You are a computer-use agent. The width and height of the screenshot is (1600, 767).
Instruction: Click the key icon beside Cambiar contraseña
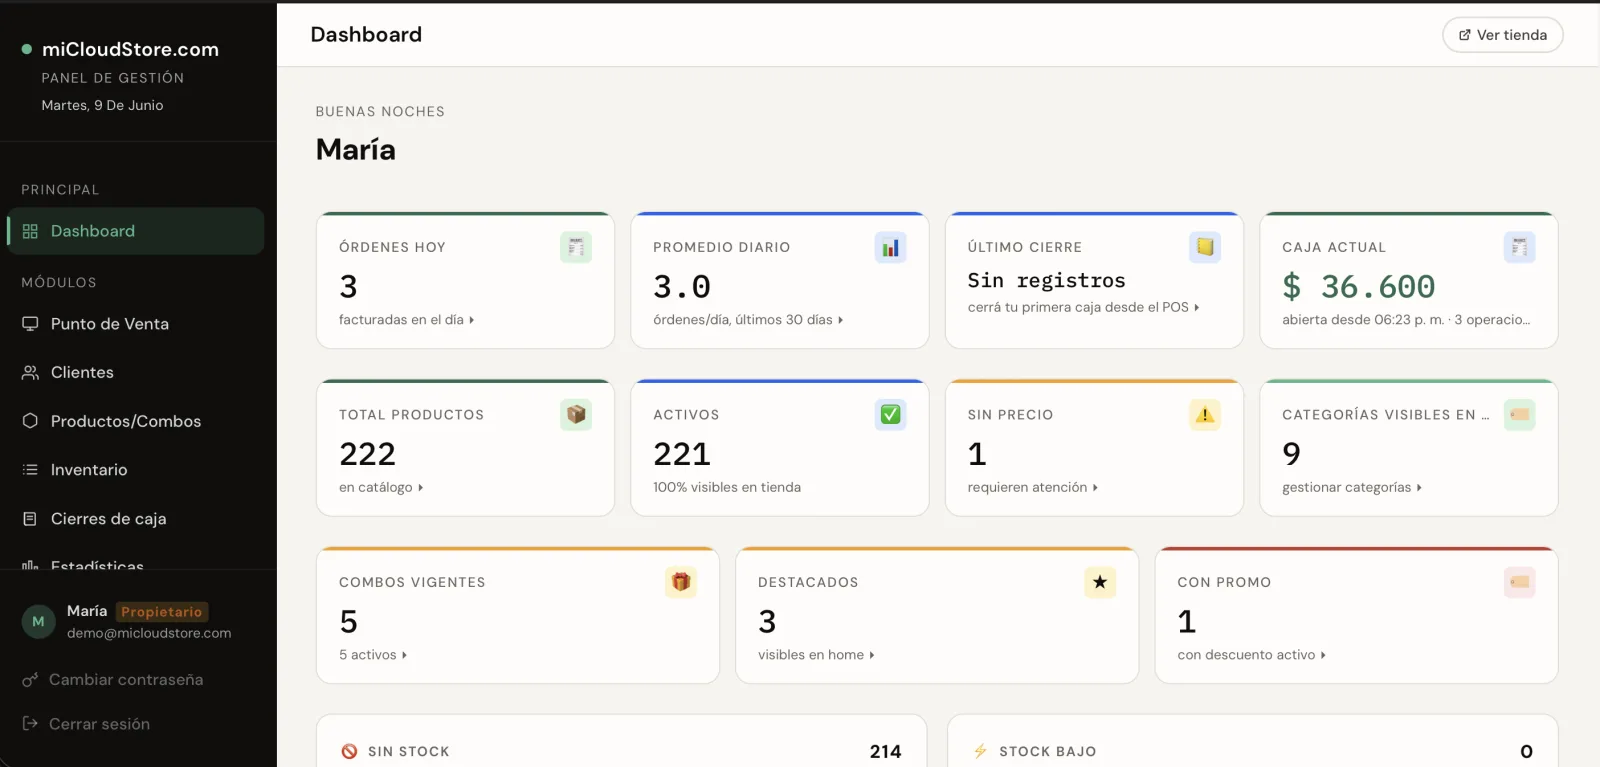pos(30,680)
